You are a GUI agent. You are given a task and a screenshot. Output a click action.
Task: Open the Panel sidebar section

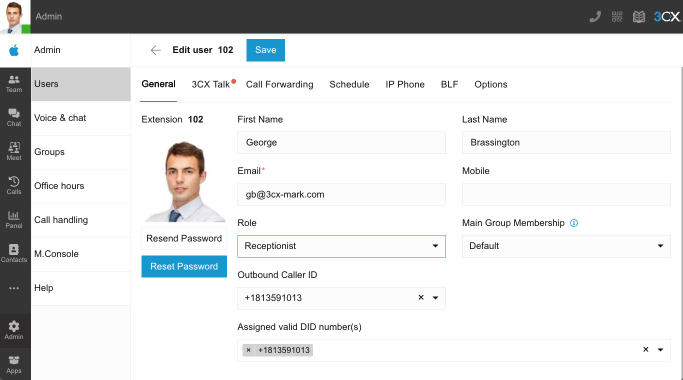14,220
